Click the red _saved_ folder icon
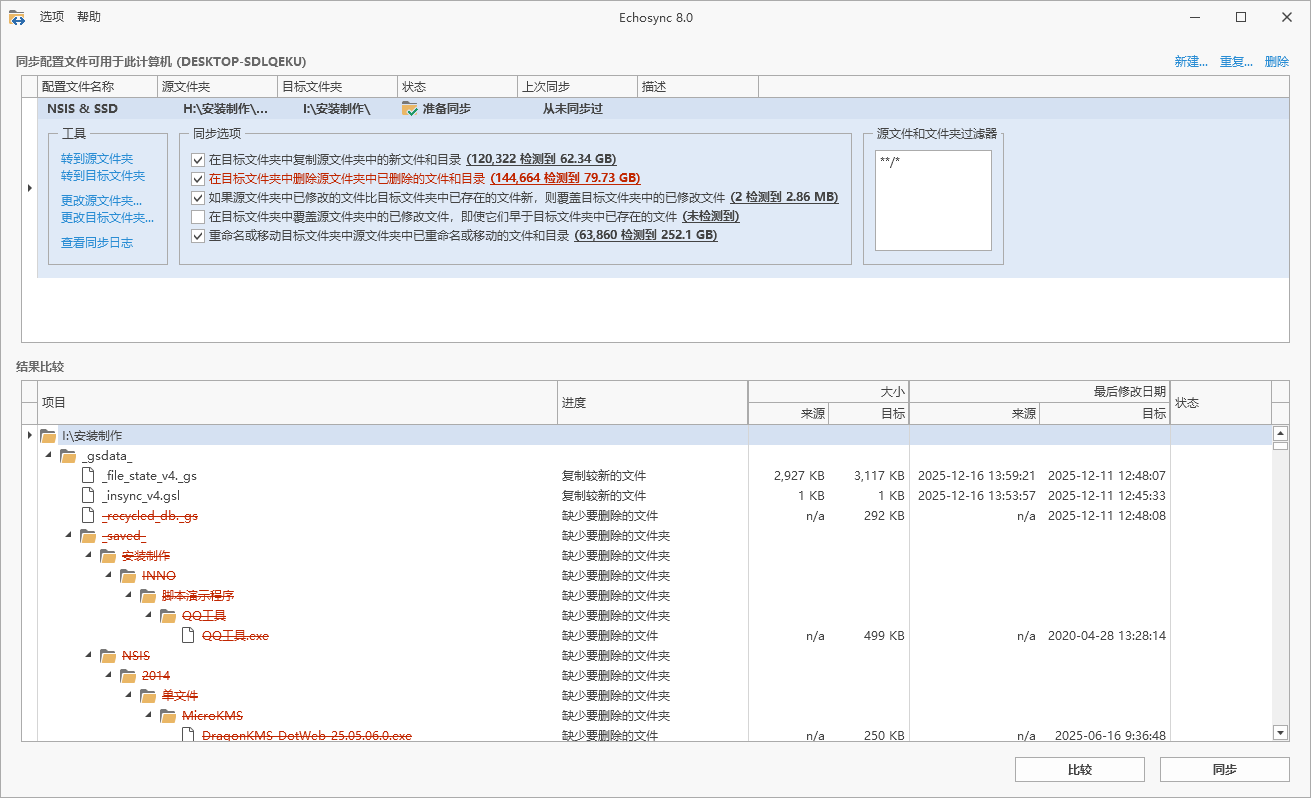The width and height of the screenshot is (1311, 798). pyautogui.click(x=88, y=536)
